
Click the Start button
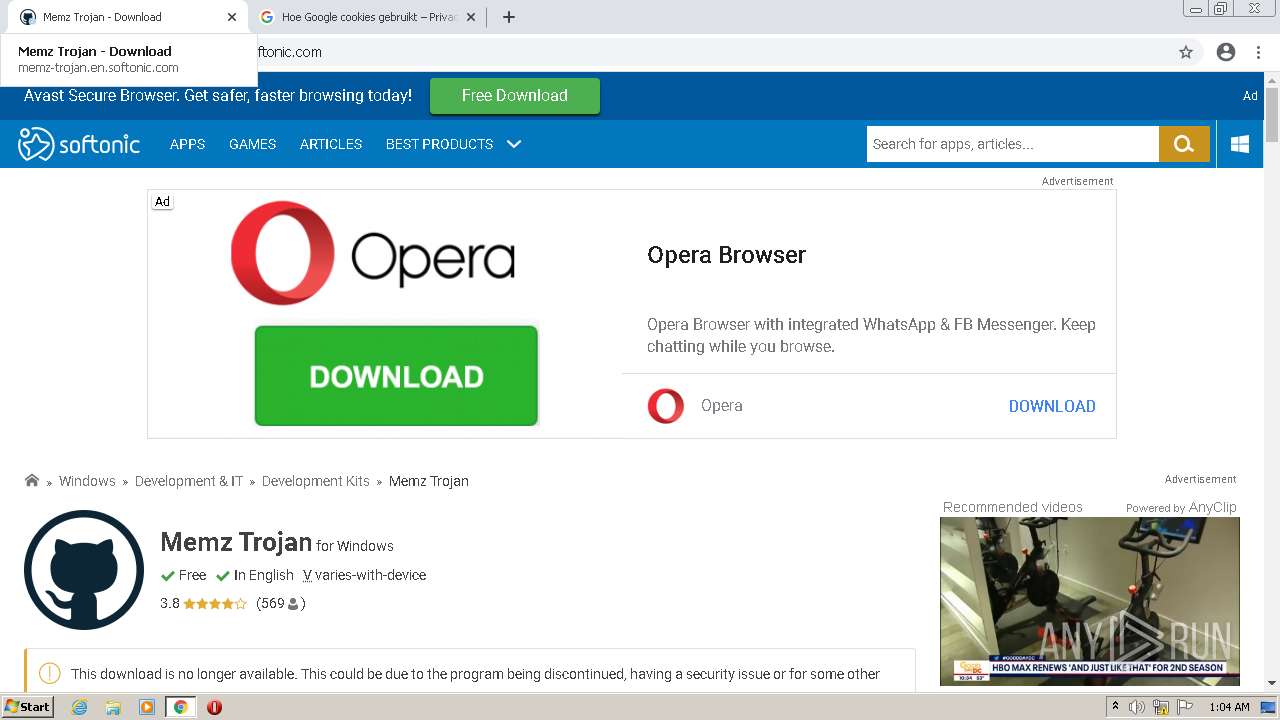[x=28, y=707]
